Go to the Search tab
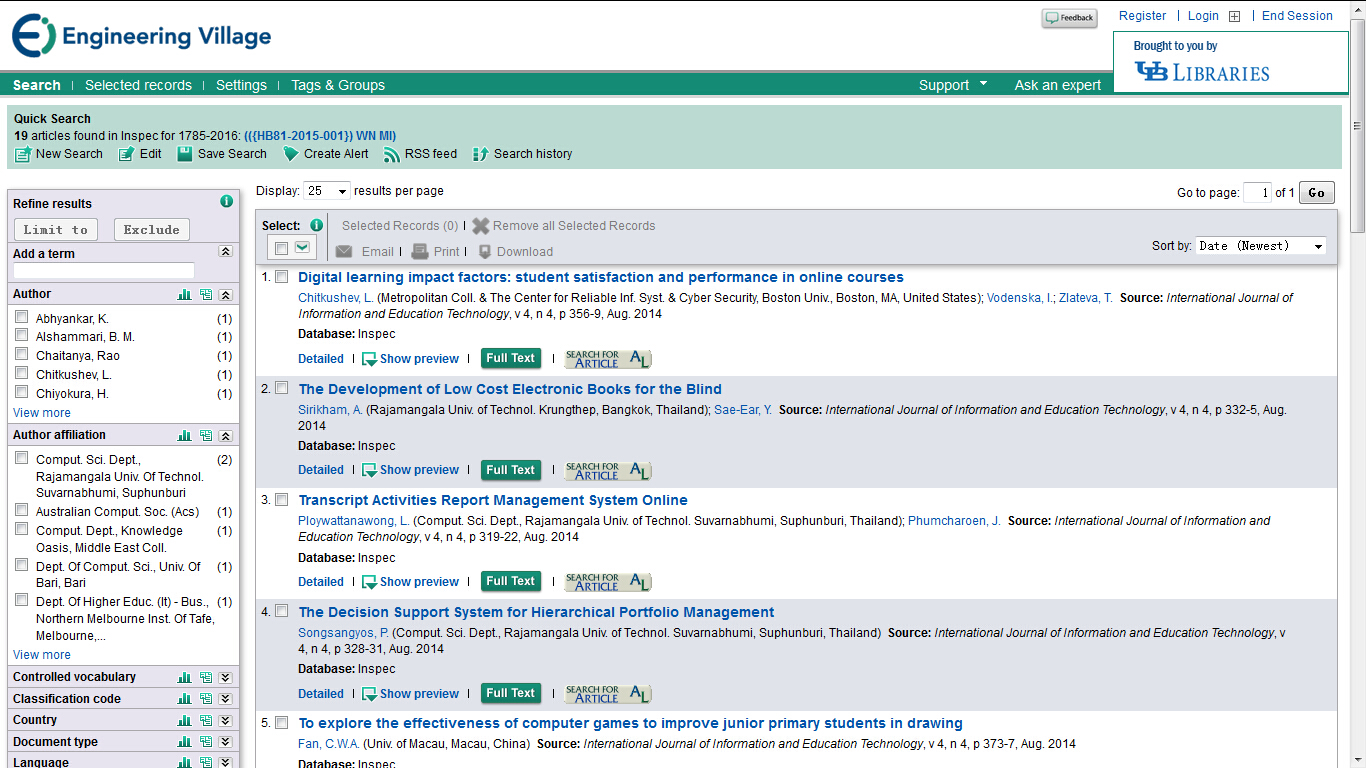Screen dimensions: 1366x768 tap(37, 85)
